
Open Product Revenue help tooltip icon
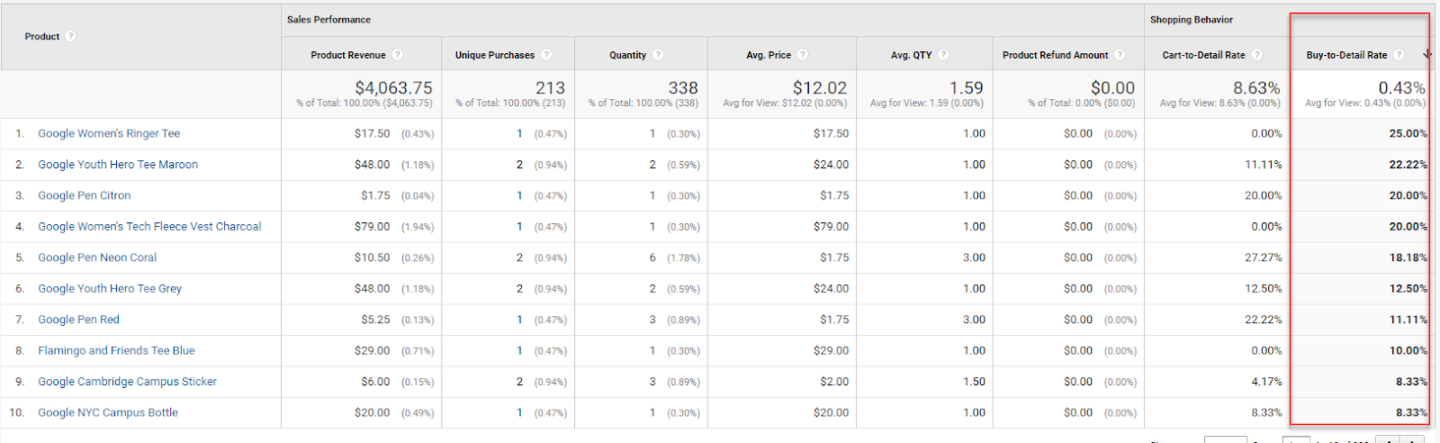pyautogui.click(x=397, y=55)
